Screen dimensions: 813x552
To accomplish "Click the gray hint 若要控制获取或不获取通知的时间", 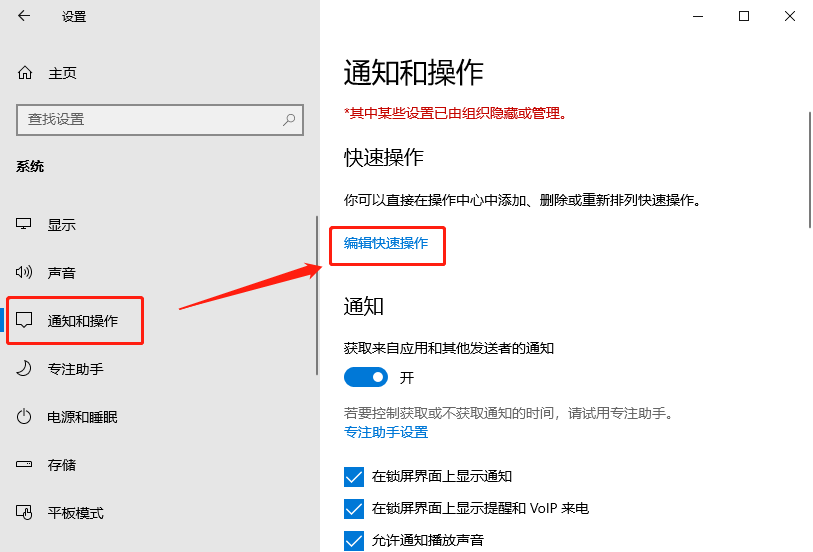I will (509, 413).
